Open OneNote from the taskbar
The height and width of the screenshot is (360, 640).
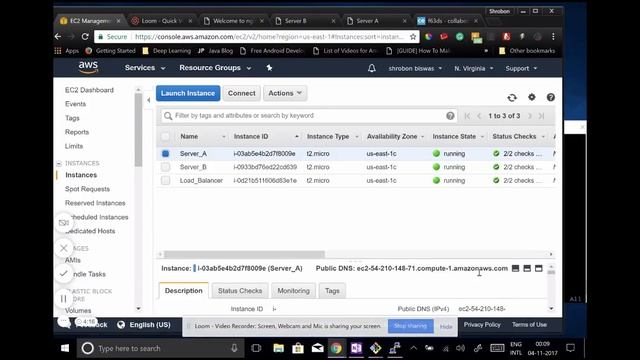tap(356, 348)
